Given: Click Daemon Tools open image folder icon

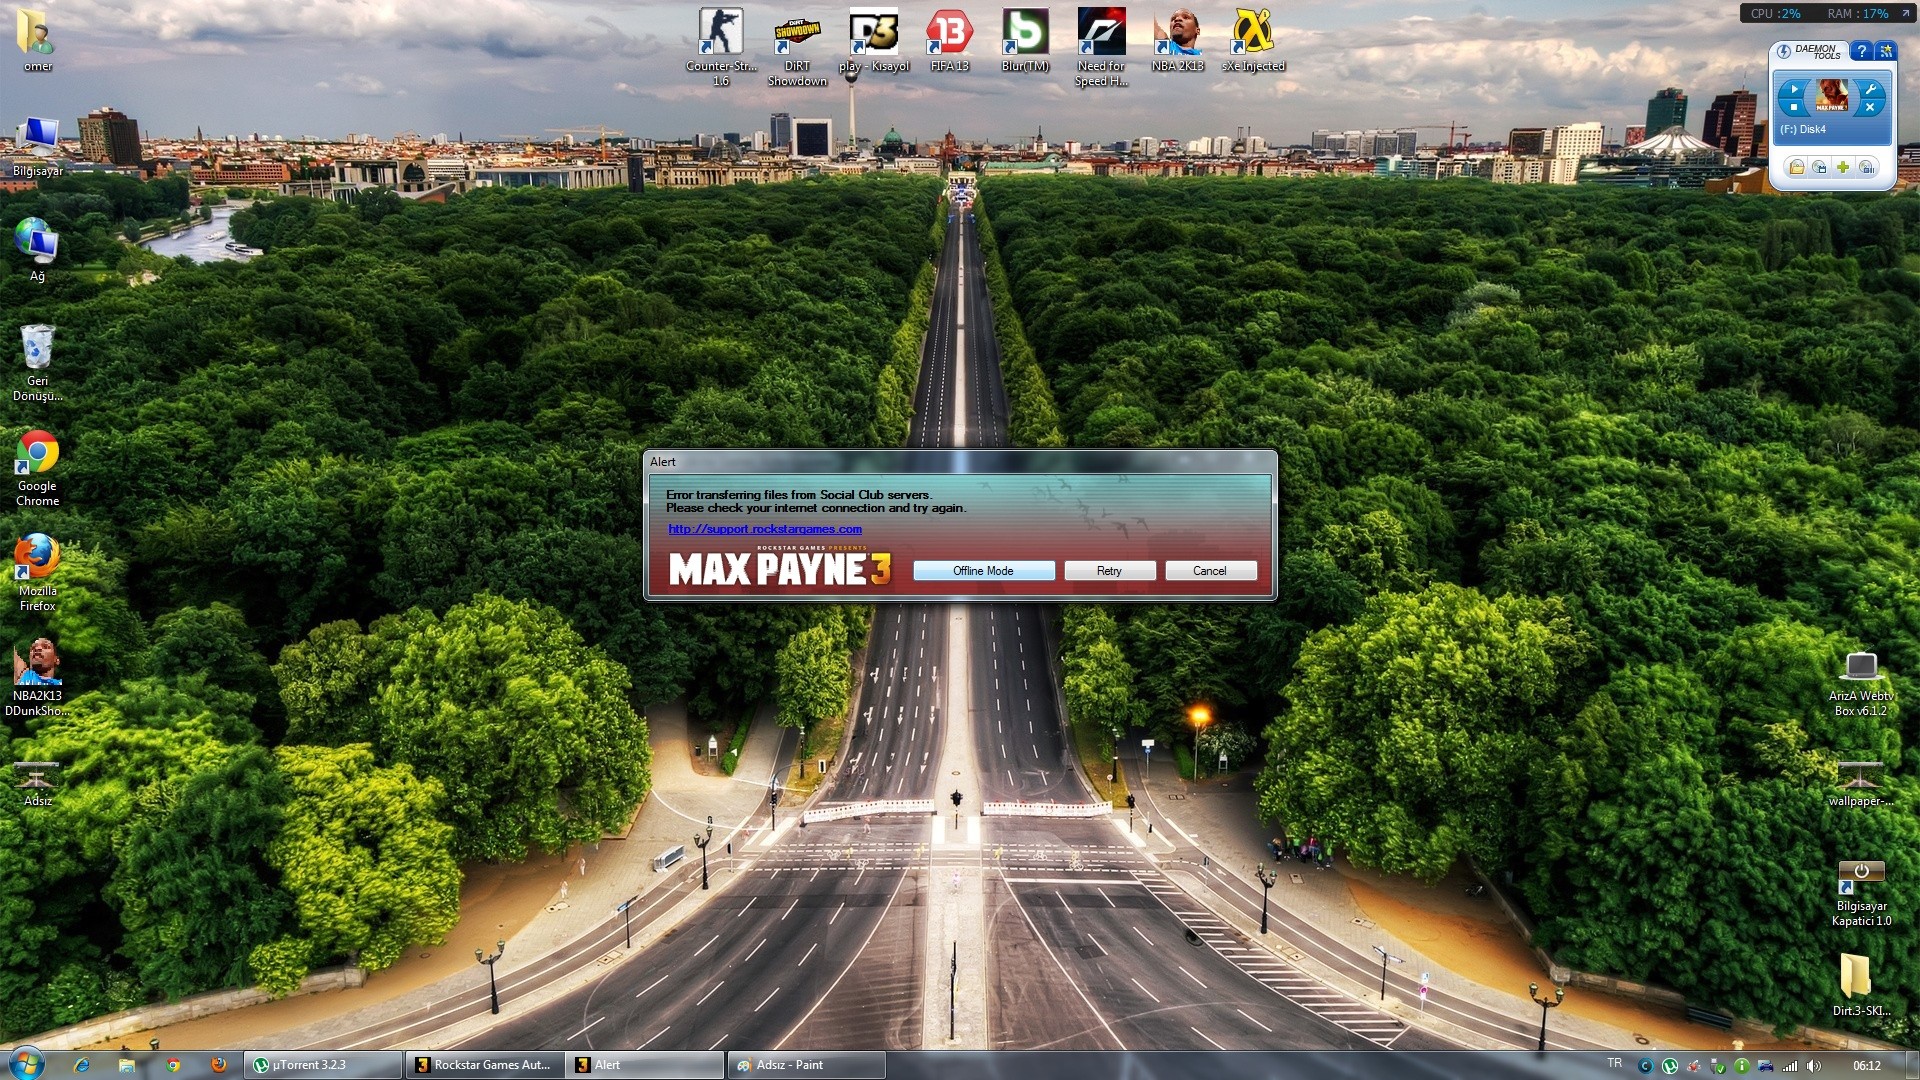Looking at the screenshot, I should [x=1796, y=167].
